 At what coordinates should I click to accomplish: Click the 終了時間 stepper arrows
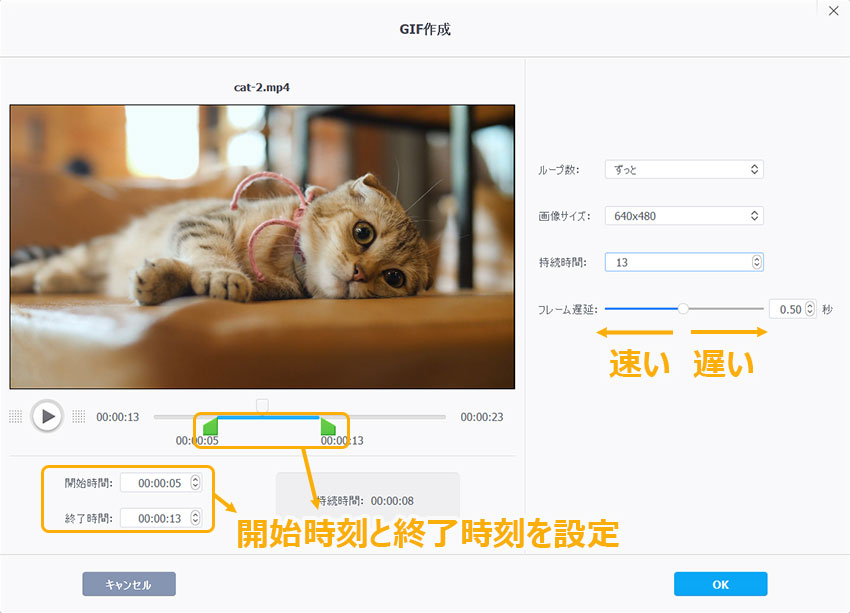click(195, 518)
